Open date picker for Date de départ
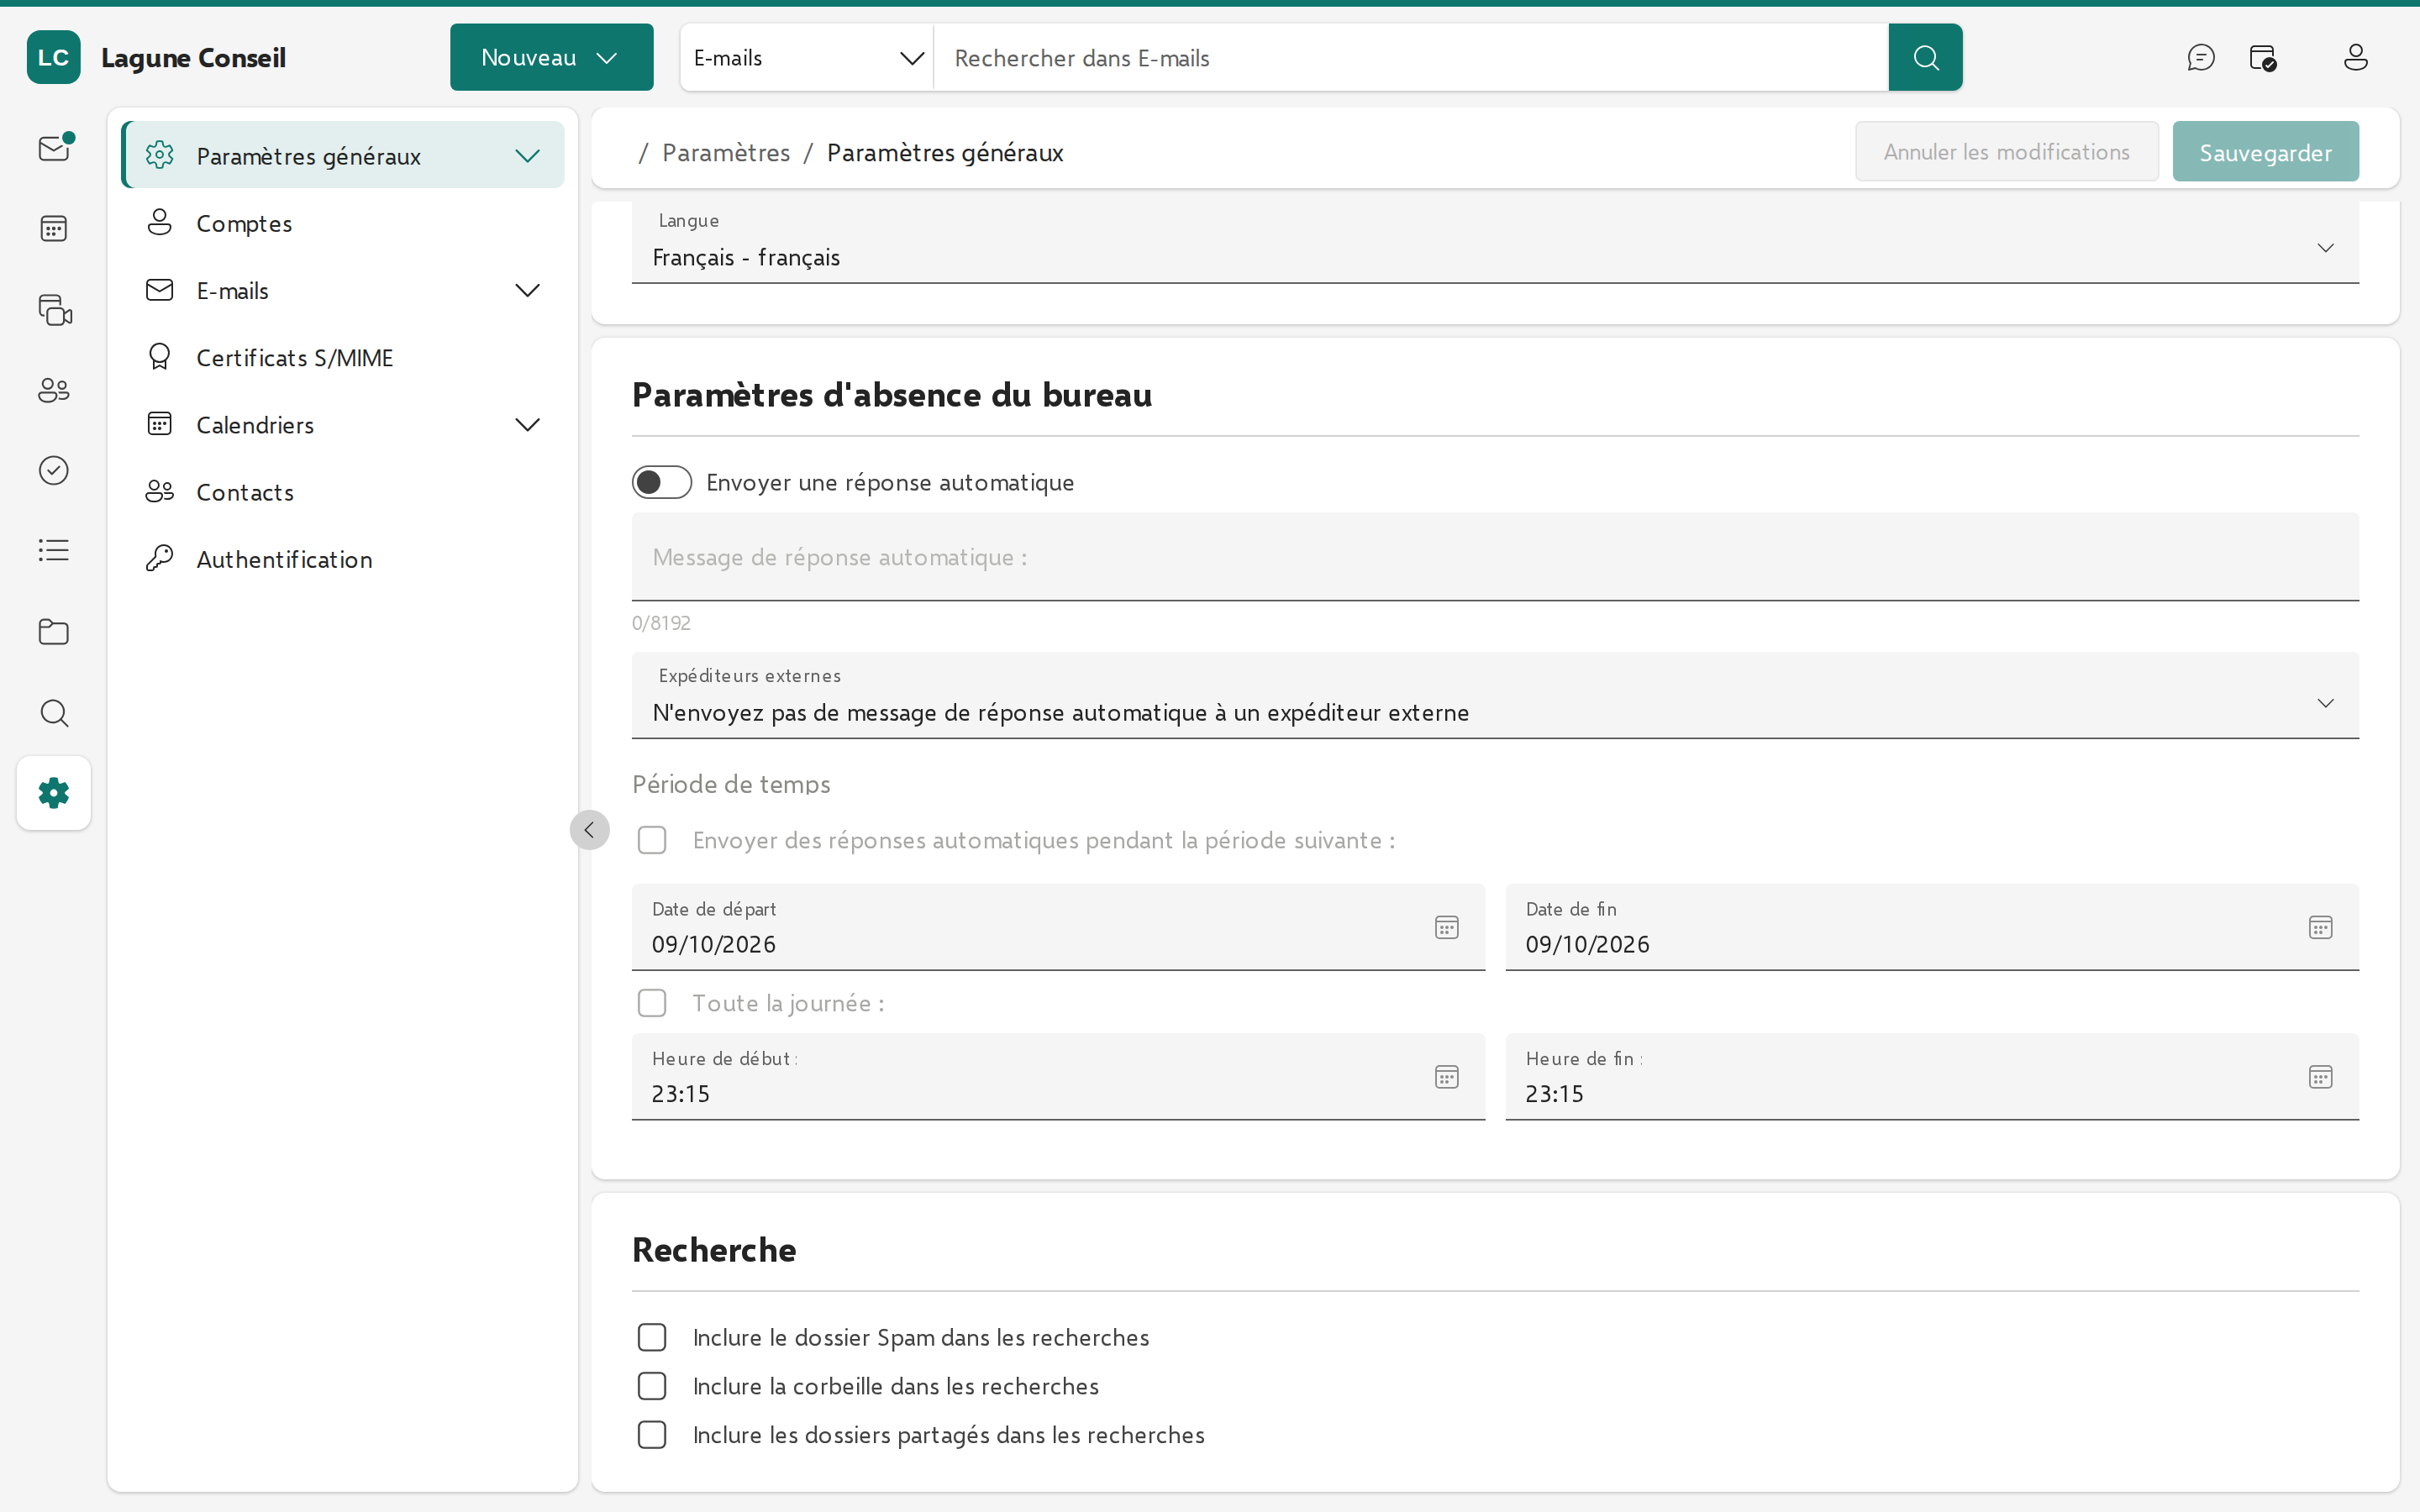The width and height of the screenshot is (2420, 1512). (x=1446, y=927)
